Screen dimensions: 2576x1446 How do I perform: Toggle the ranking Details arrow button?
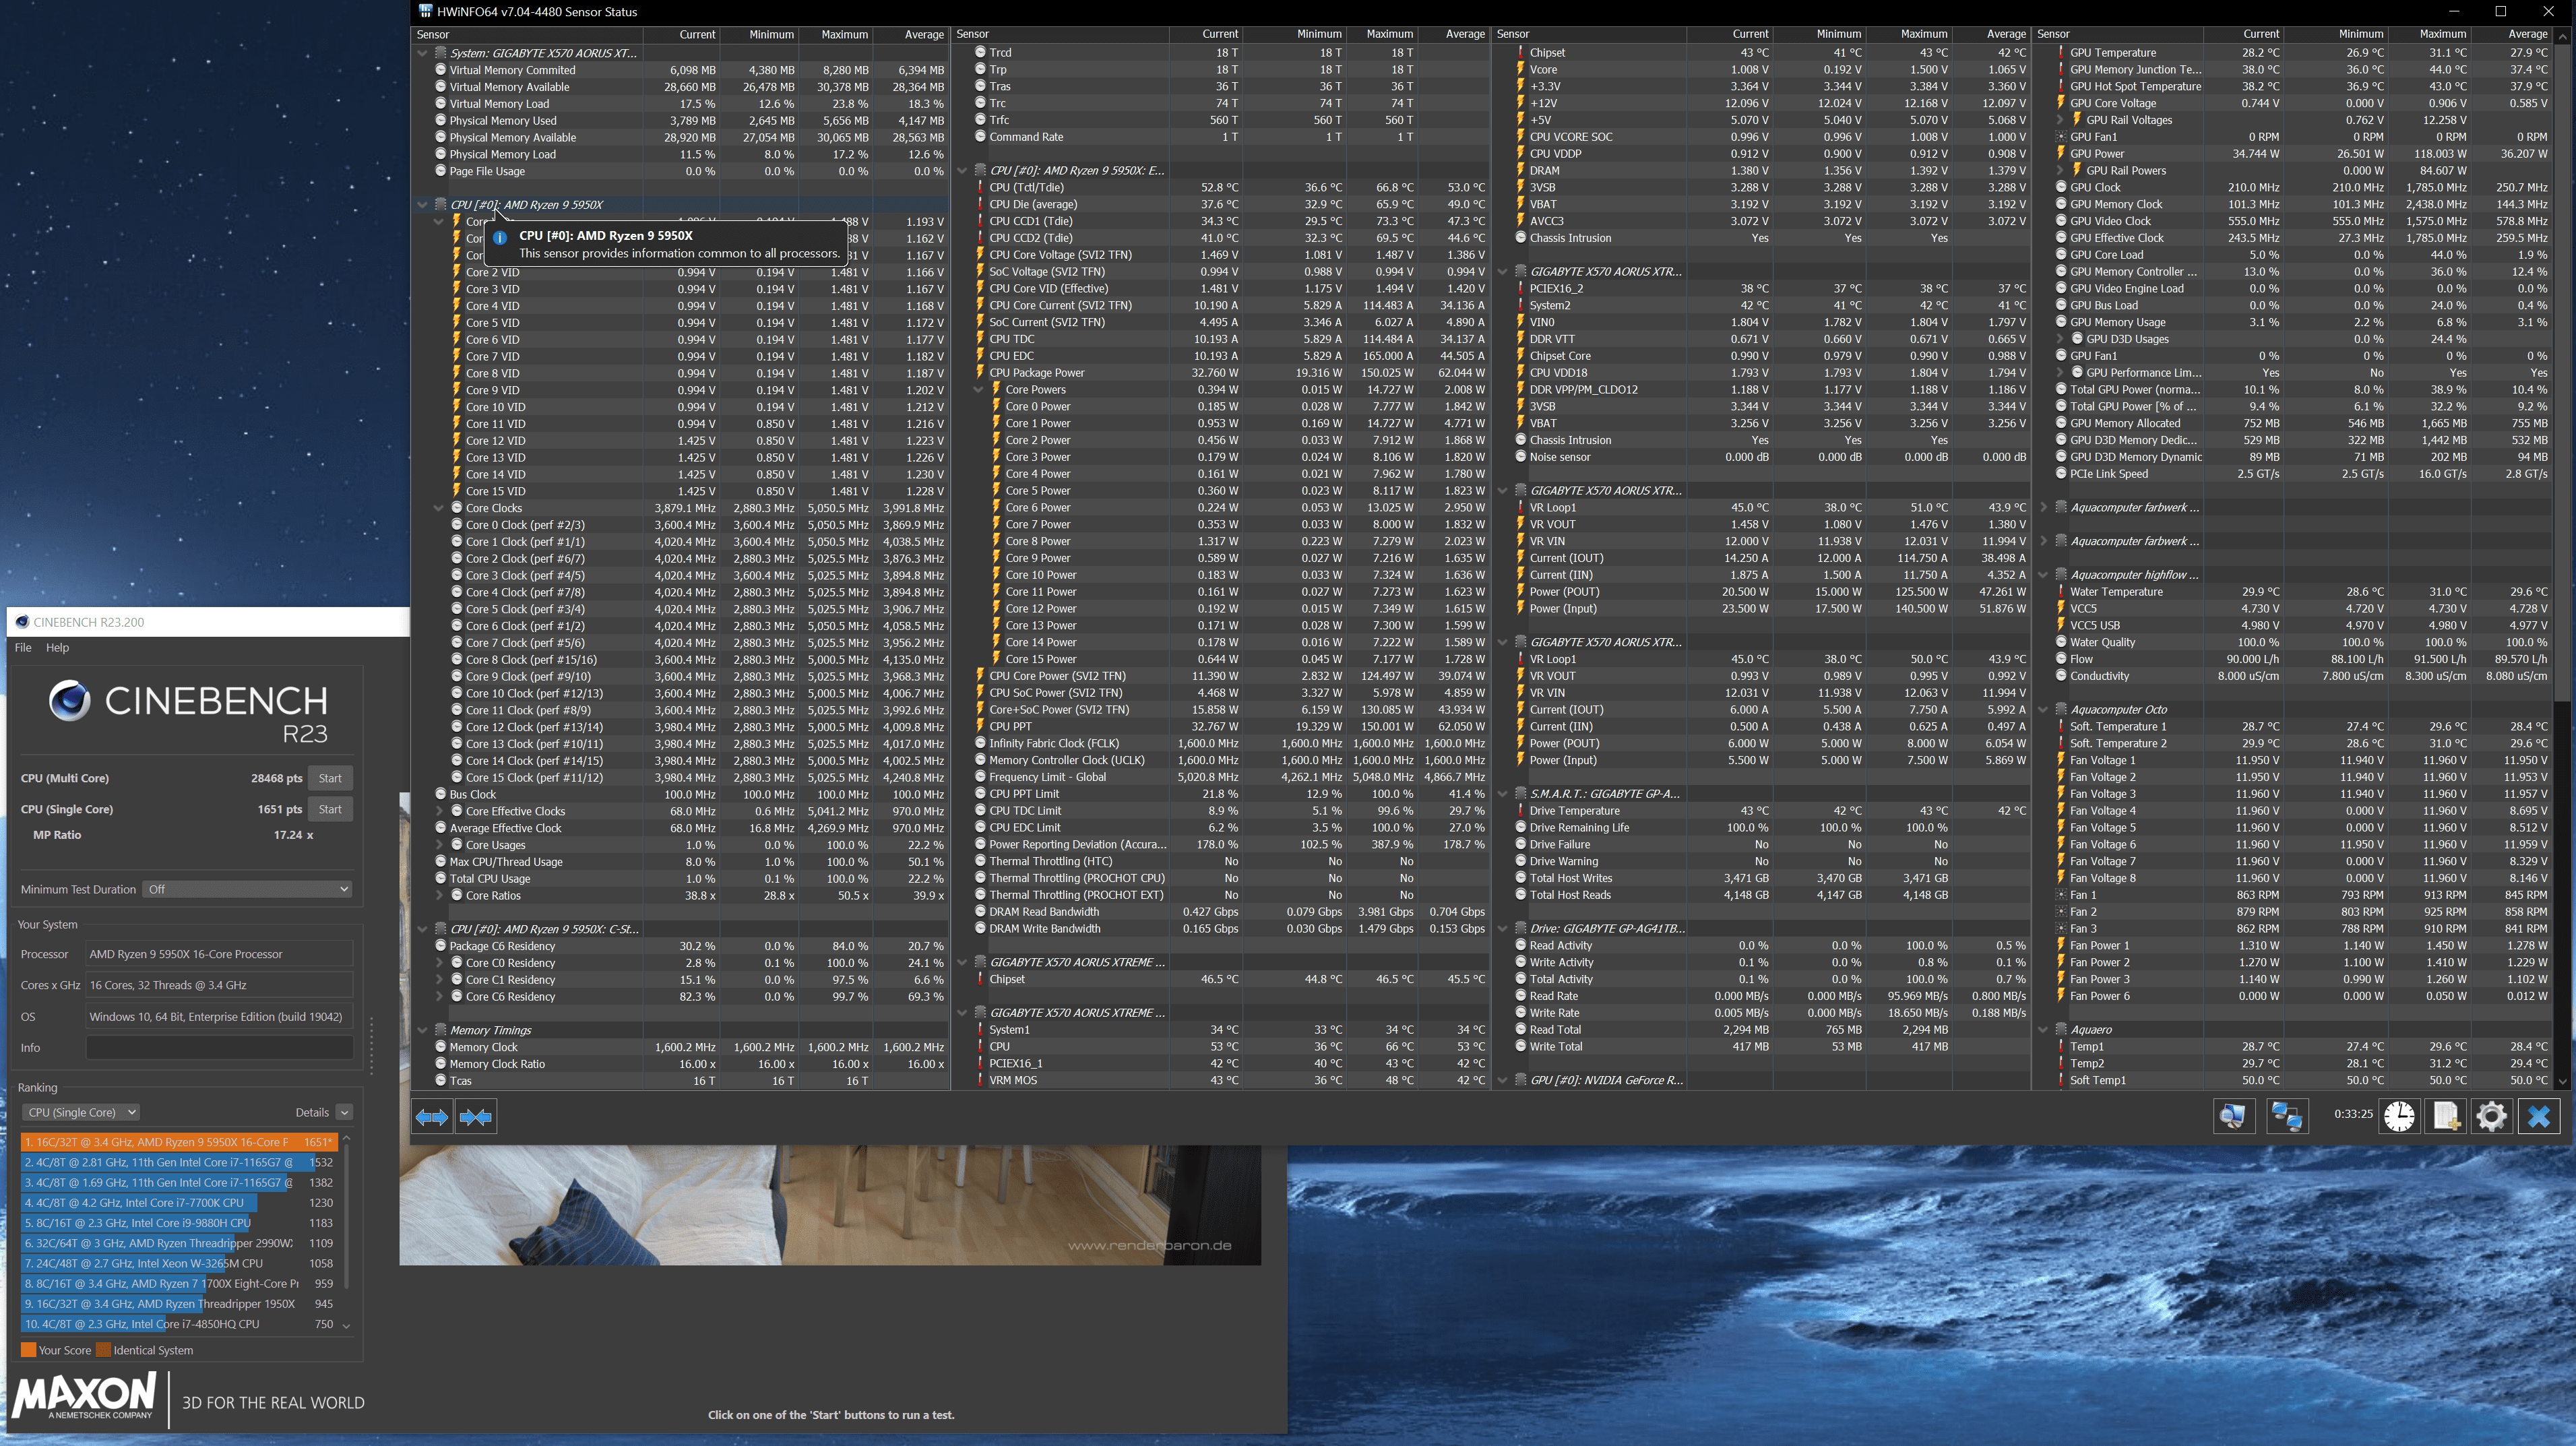(344, 1112)
